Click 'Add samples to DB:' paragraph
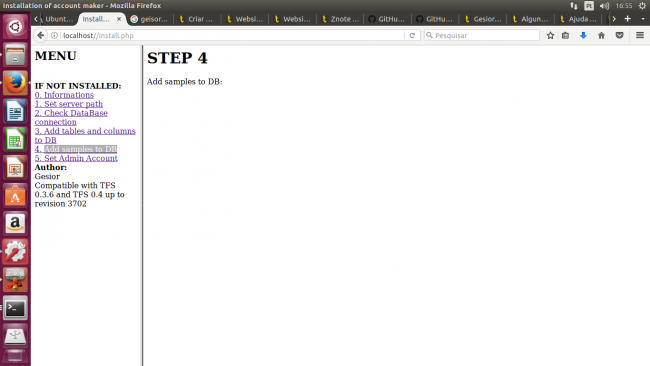 point(184,82)
